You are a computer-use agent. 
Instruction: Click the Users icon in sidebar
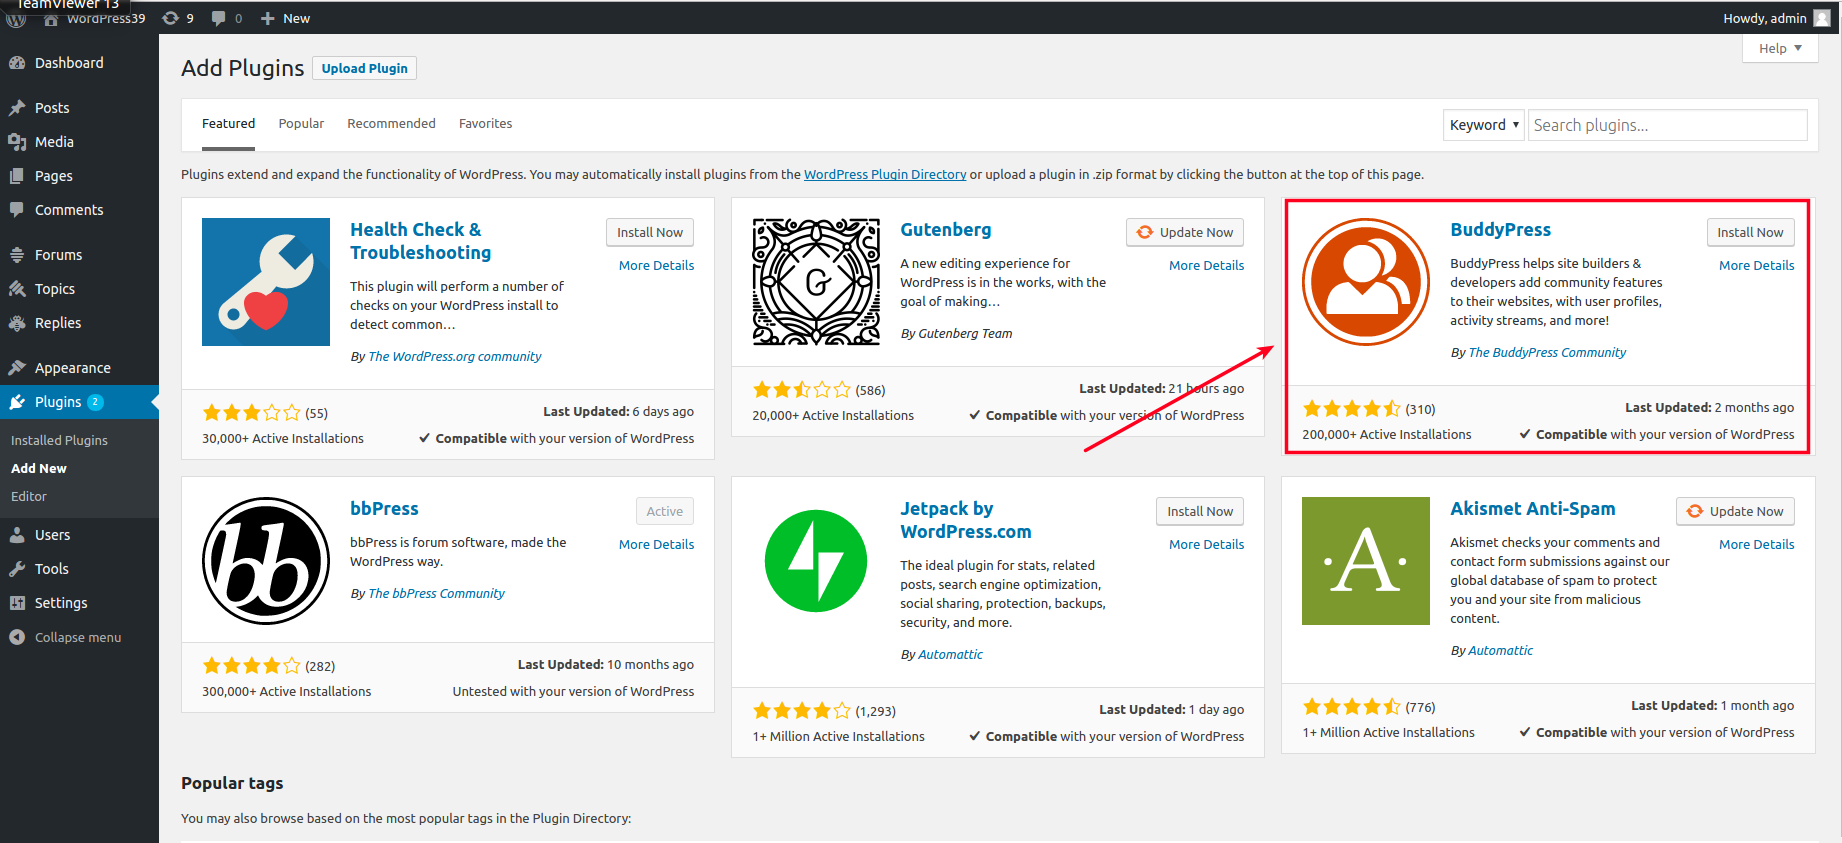[x=17, y=535]
